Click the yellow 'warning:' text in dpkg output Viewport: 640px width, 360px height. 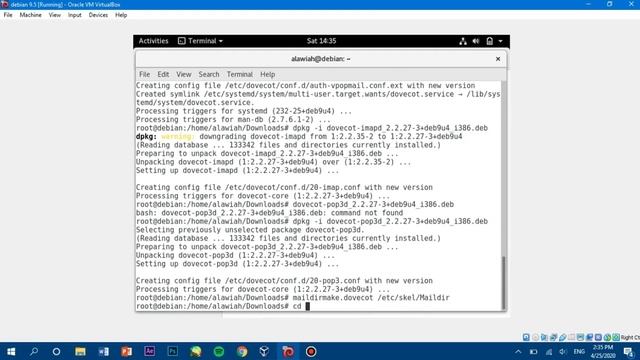click(x=178, y=136)
